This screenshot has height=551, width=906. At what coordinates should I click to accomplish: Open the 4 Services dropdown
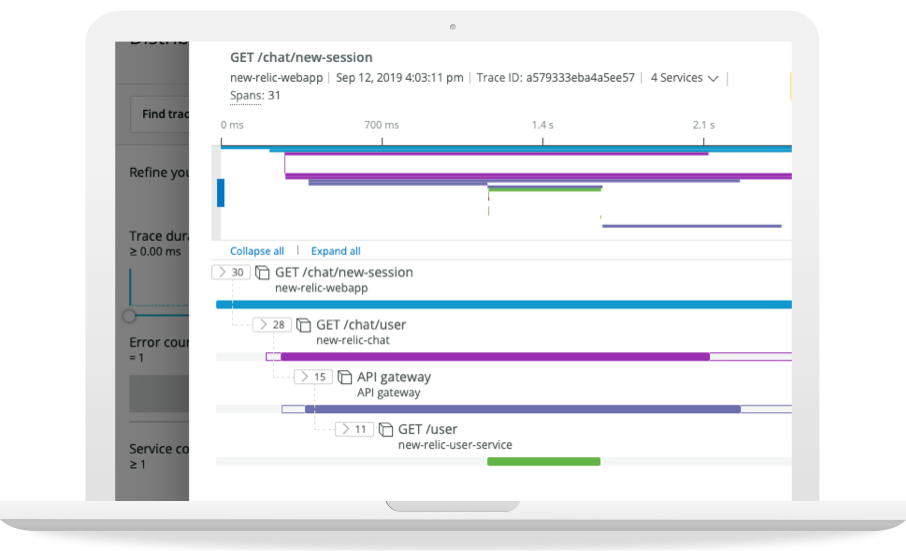(684, 78)
